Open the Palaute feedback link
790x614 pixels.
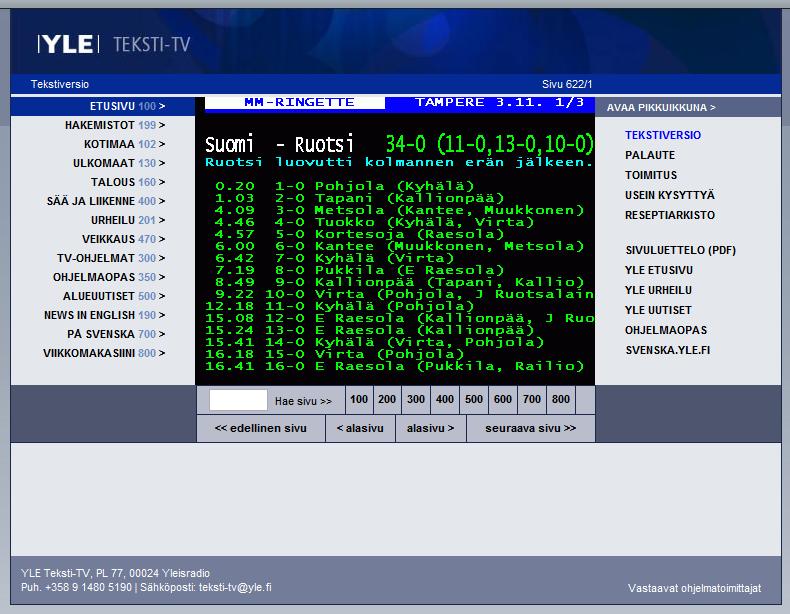click(x=650, y=155)
